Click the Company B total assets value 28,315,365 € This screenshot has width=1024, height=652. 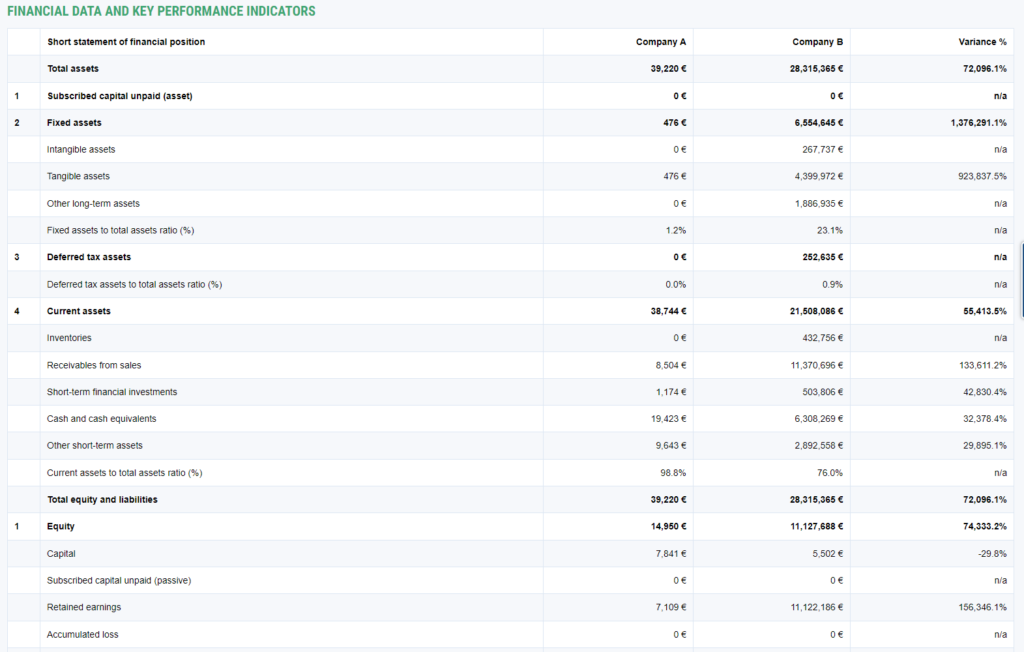click(x=816, y=69)
